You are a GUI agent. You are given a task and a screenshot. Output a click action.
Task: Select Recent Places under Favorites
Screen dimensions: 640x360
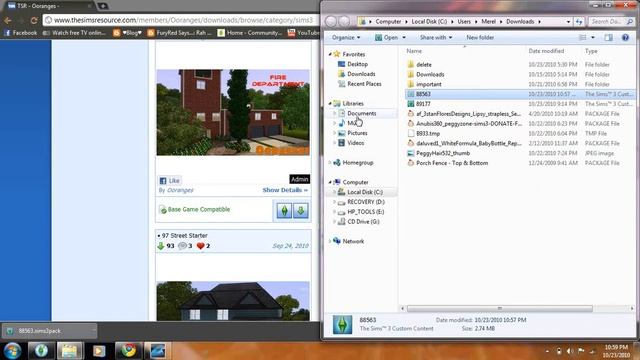[x=364, y=84]
